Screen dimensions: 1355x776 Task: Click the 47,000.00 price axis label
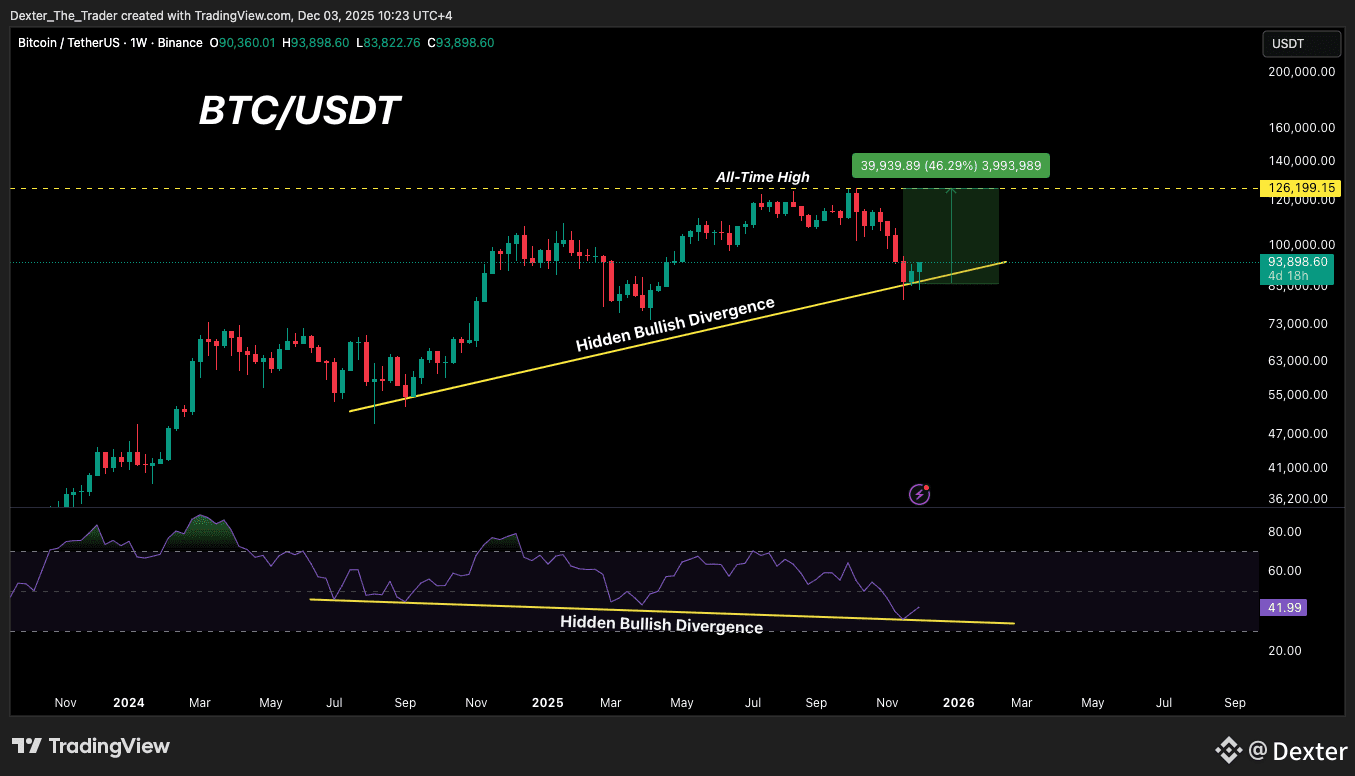1296,434
